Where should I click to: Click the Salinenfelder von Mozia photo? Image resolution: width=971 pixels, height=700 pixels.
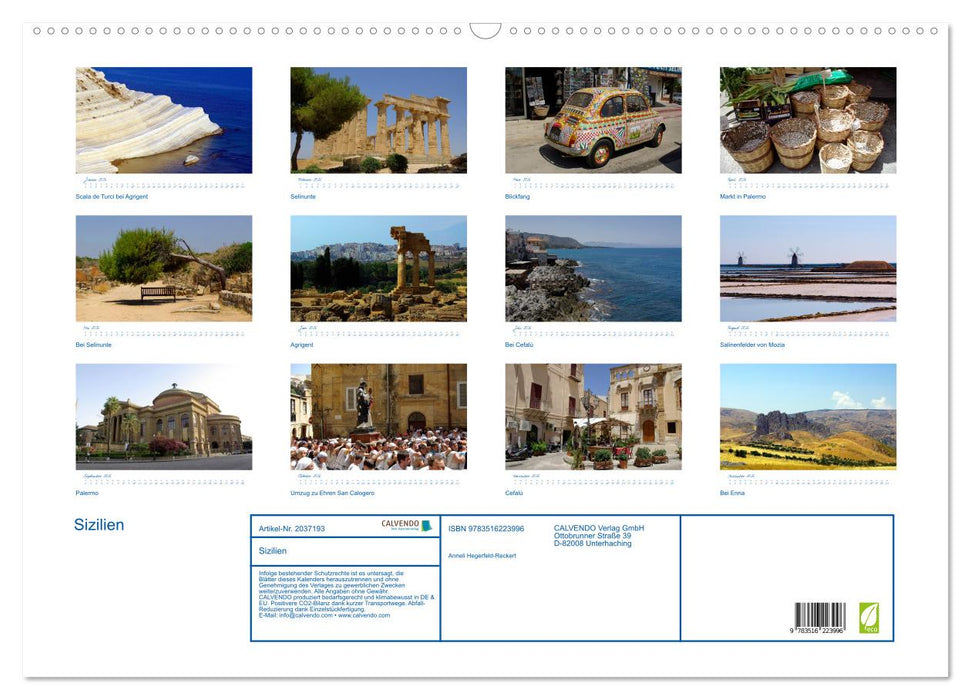coord(808,268)
